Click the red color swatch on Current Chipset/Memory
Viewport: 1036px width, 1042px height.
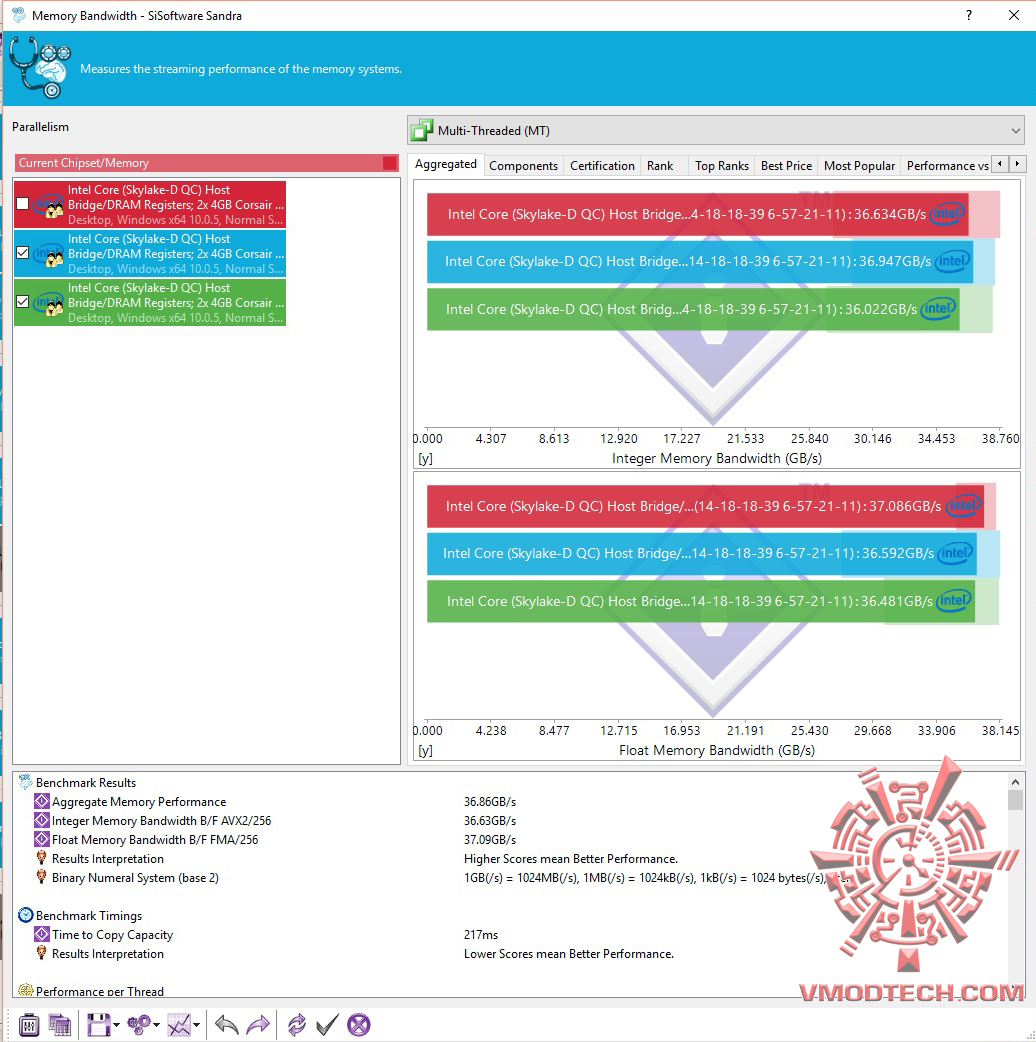[x=390, y=163]
